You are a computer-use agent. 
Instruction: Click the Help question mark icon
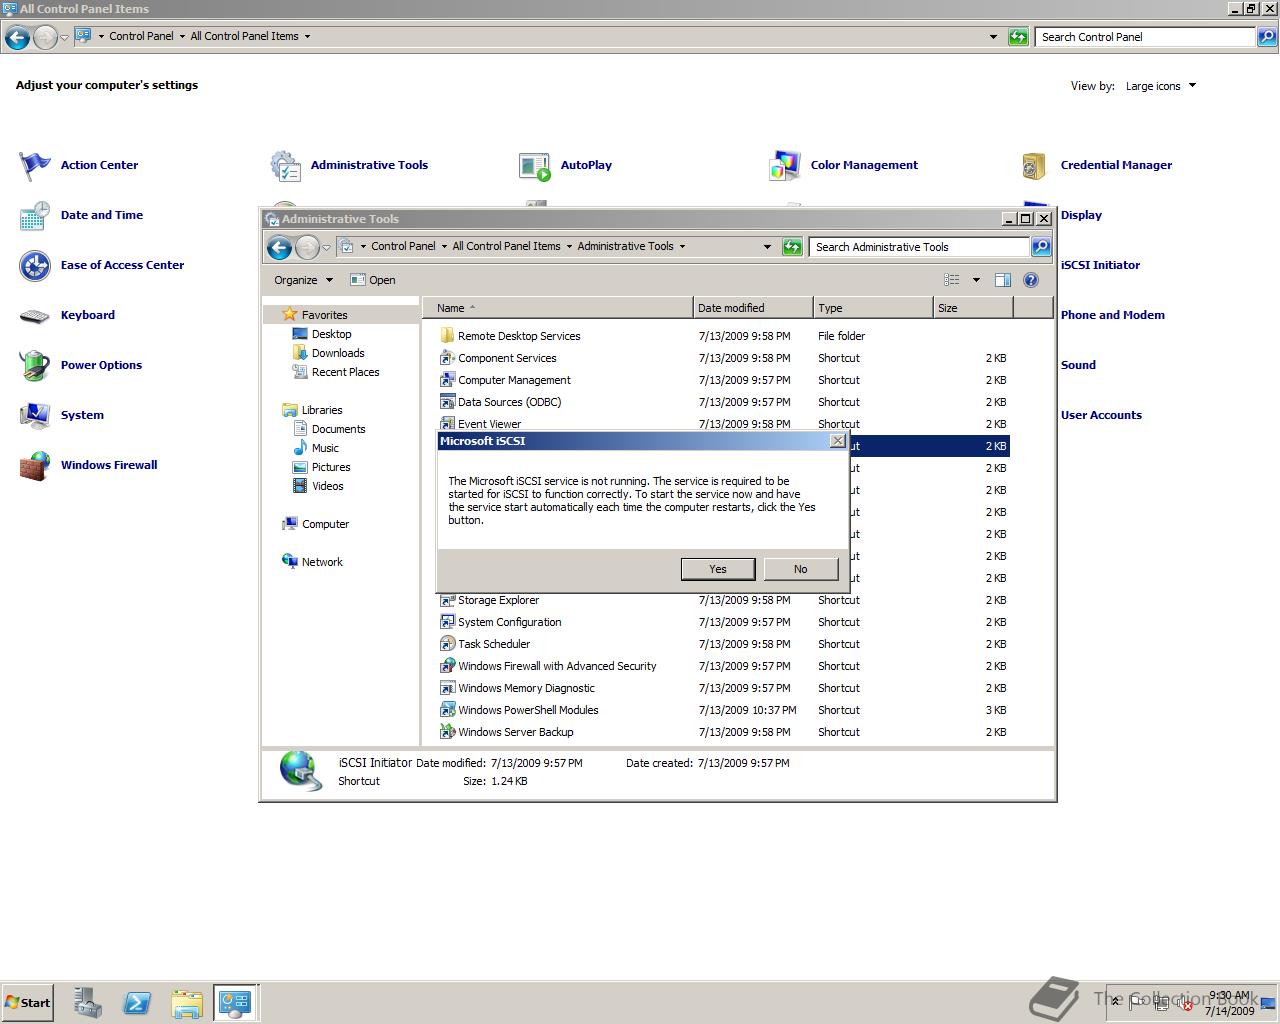(x=1031, y=280)
